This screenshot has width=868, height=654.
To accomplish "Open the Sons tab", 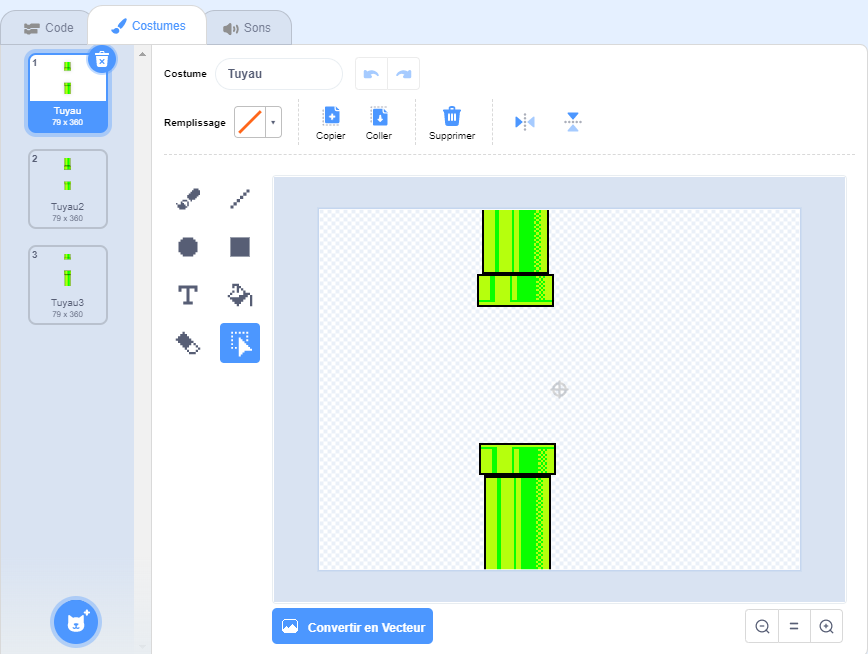I will [247, 28].
